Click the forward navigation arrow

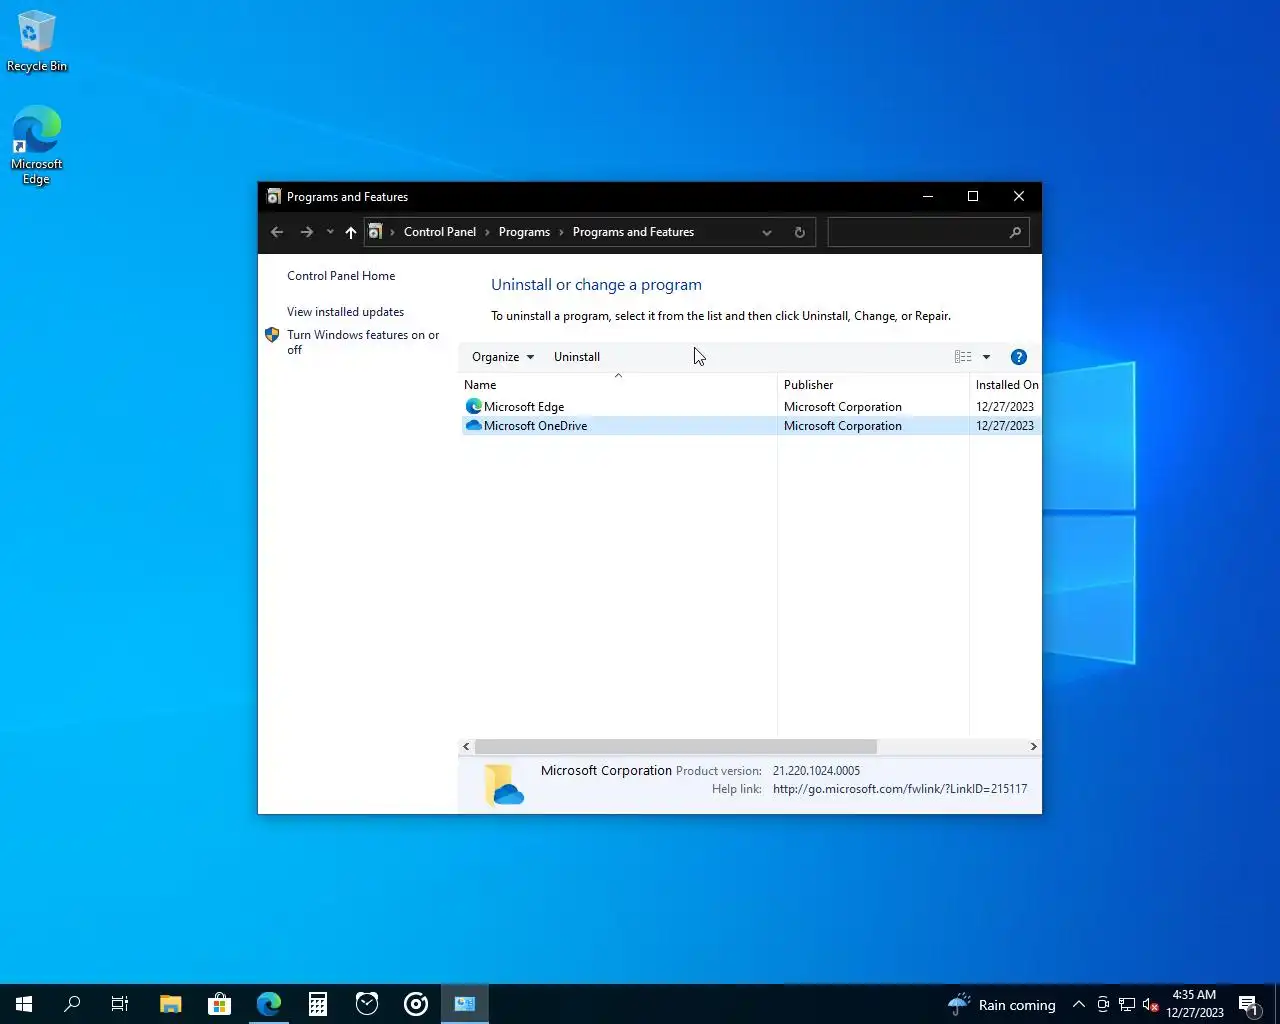pyautogui.click(x=307, y=232)
